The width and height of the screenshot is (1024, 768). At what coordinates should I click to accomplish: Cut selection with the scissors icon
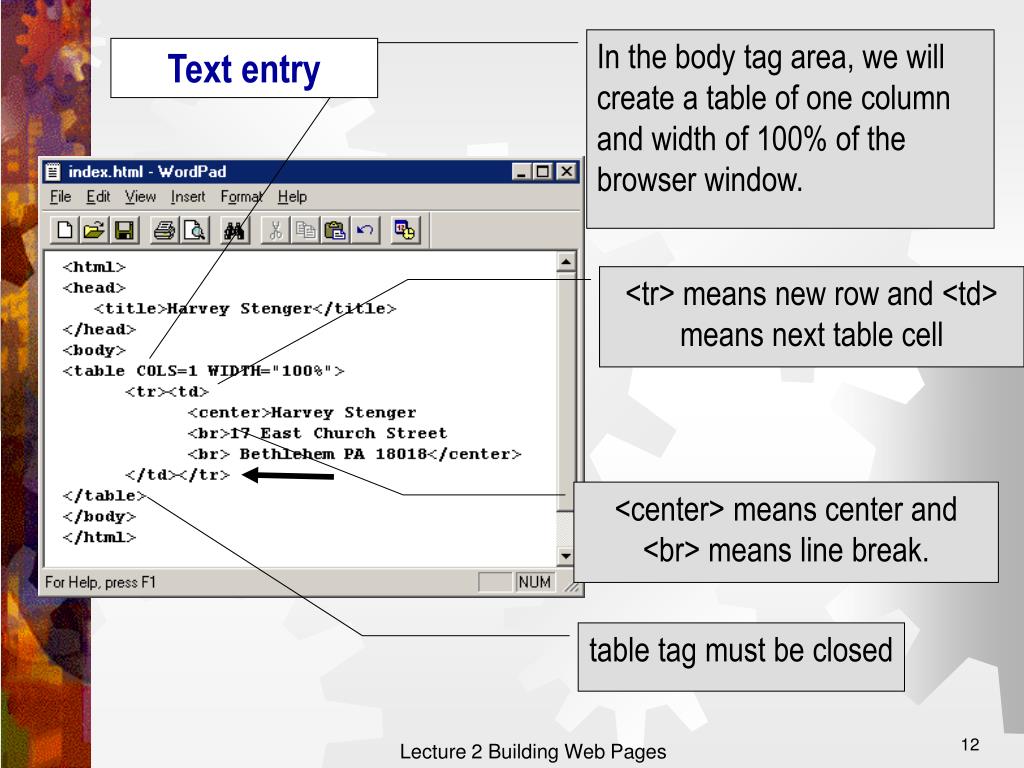pos(276,230)
